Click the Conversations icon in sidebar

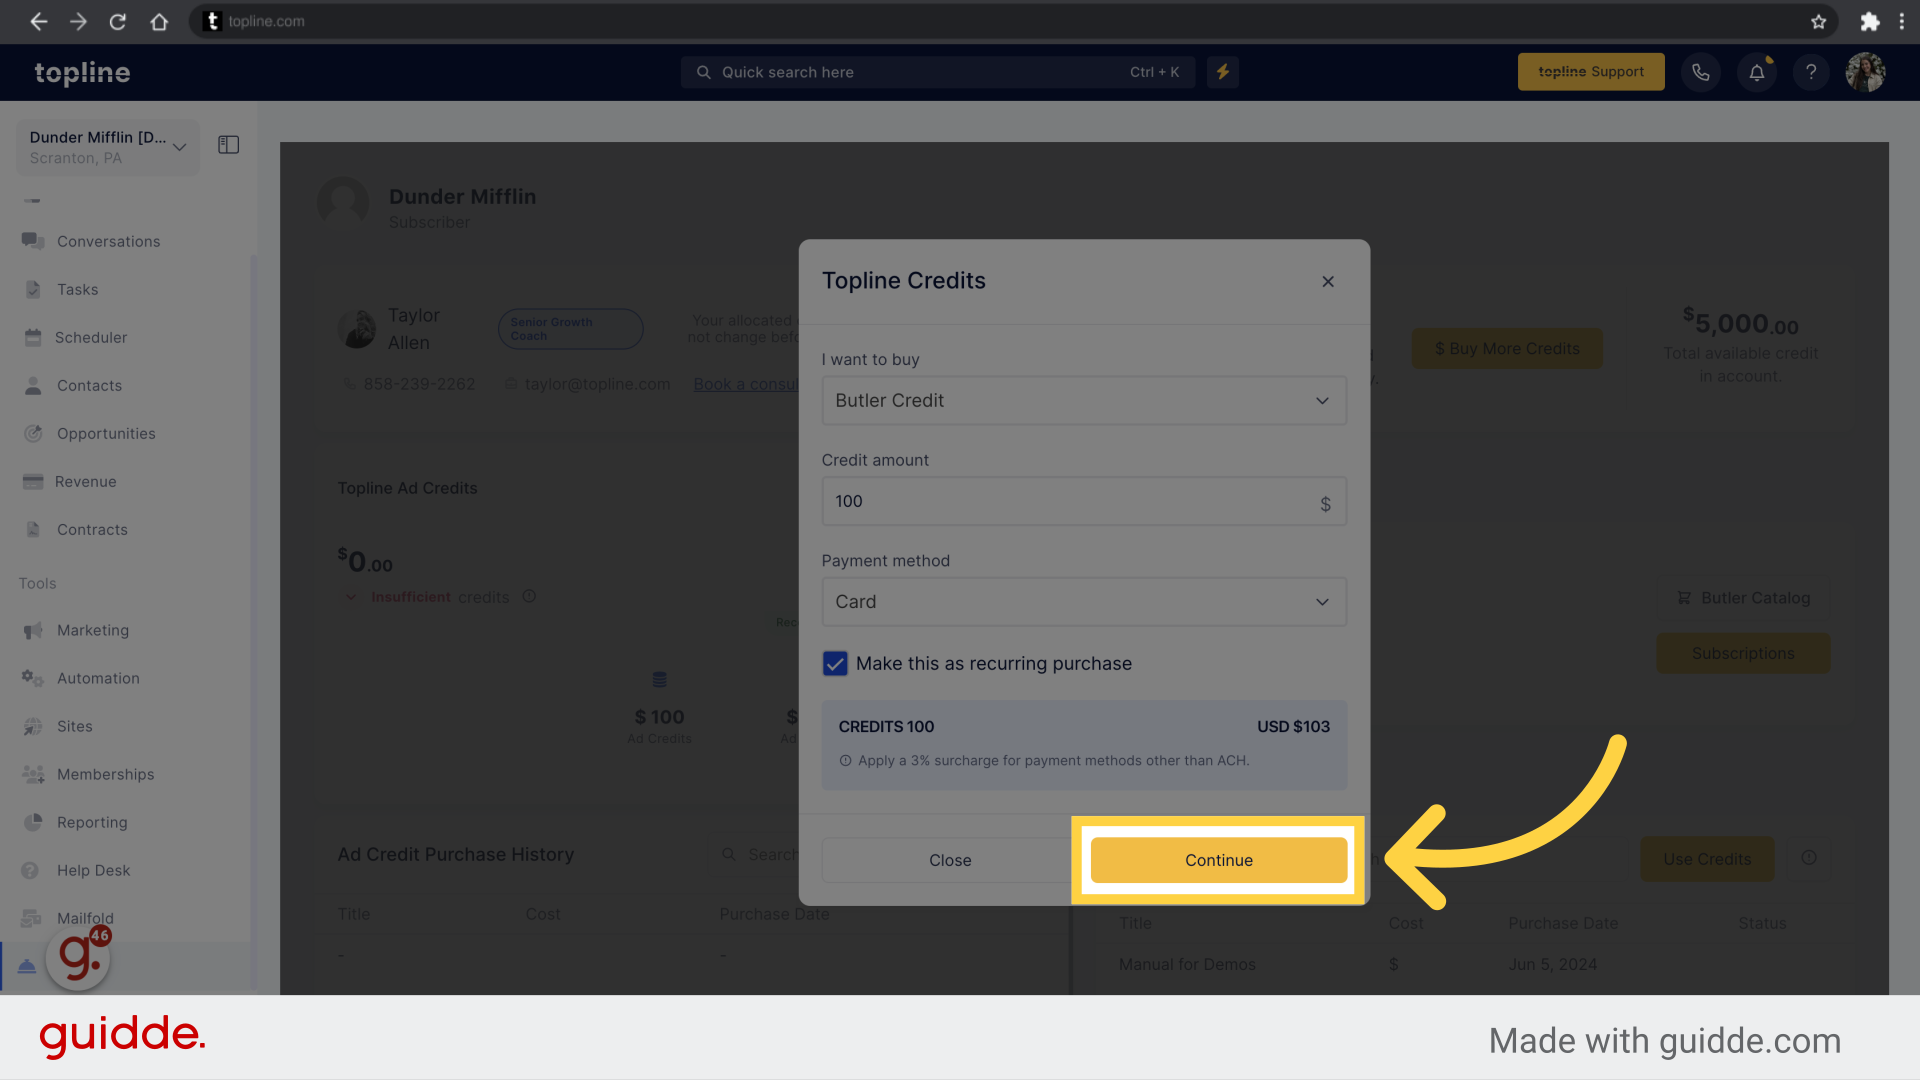(32, 241)
